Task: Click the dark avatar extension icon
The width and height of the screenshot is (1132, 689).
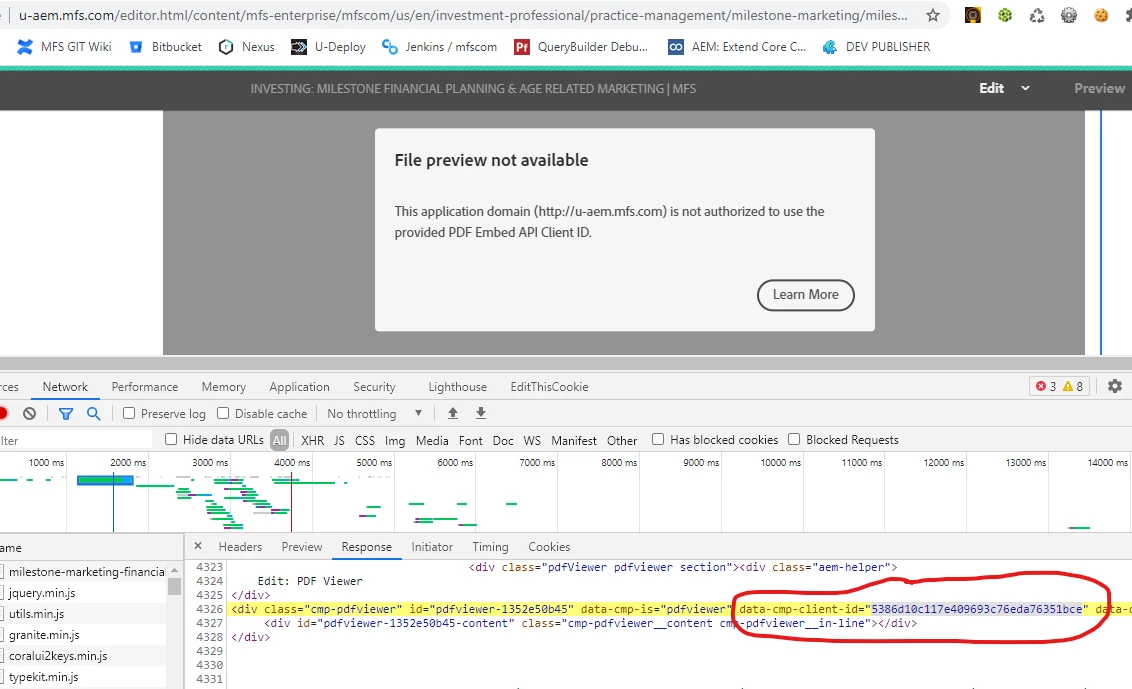Action: [973, 15]
